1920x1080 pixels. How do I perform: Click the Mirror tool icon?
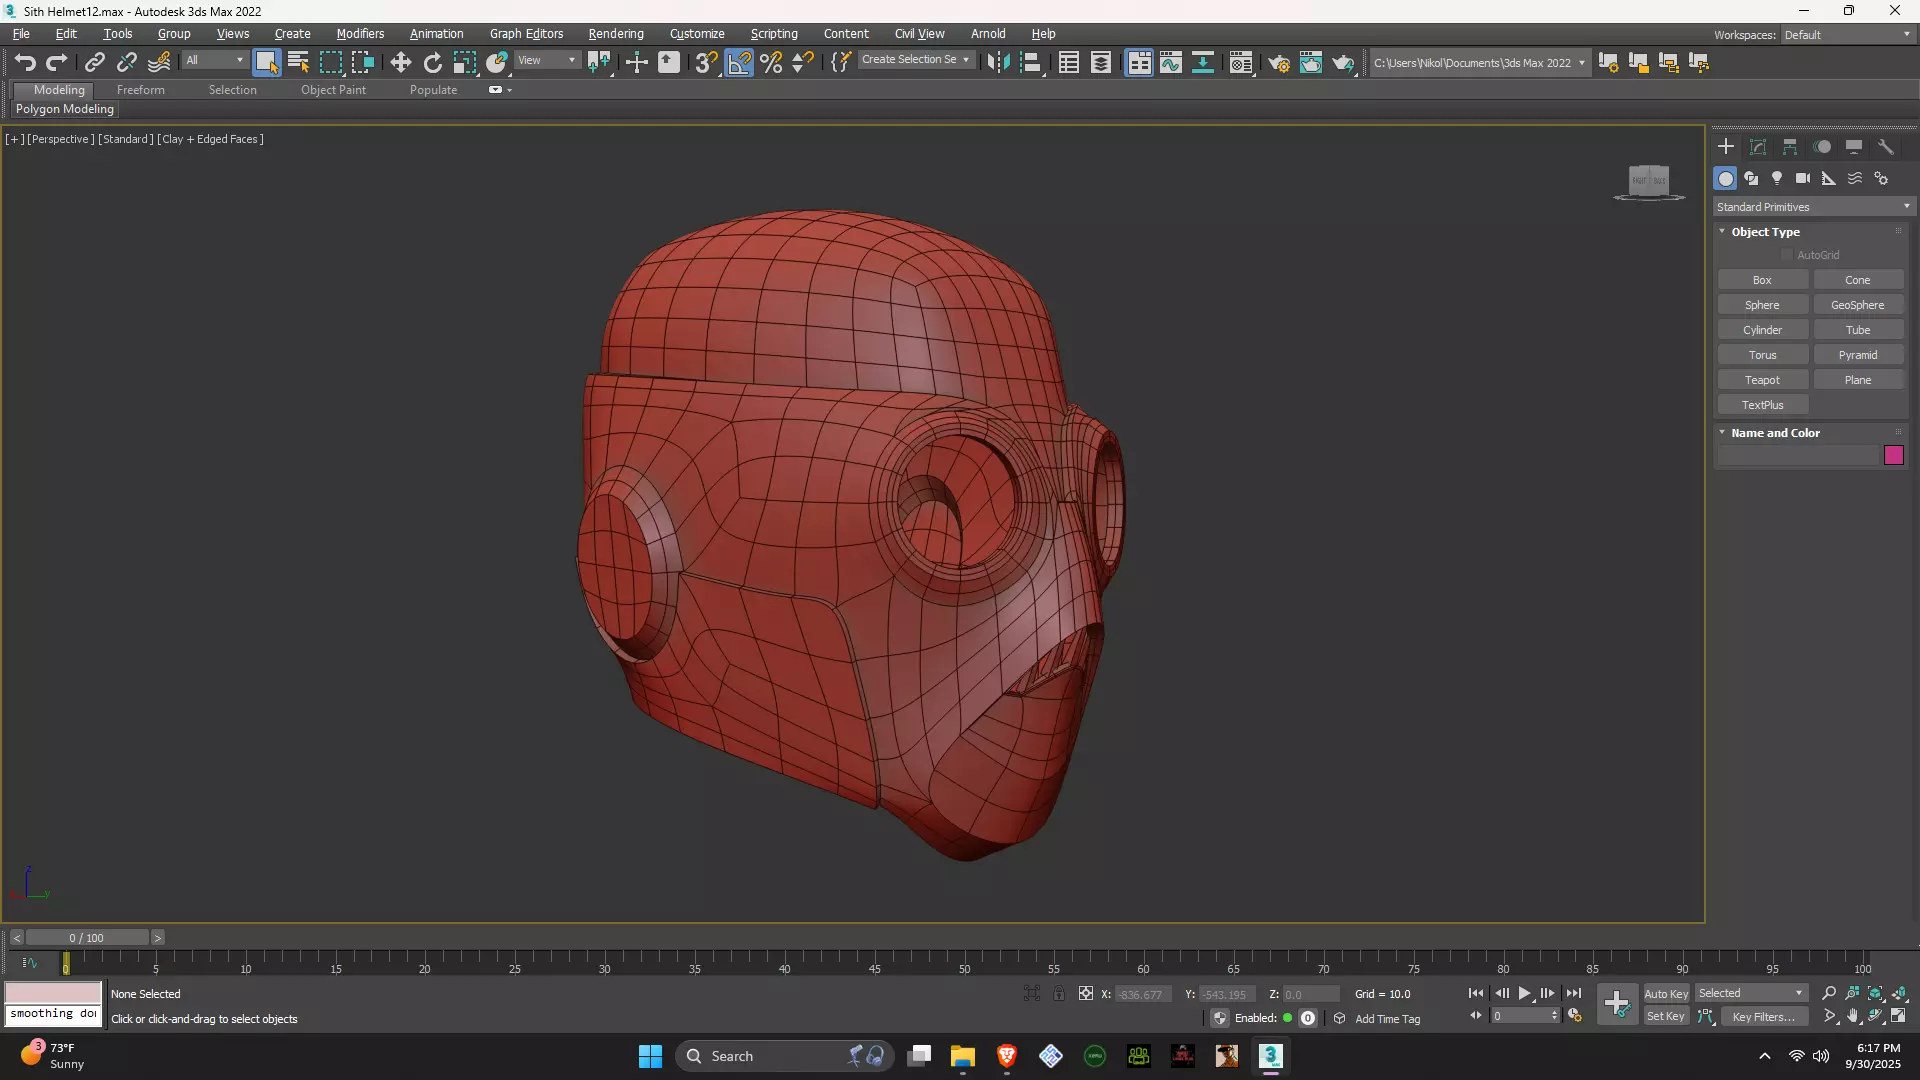[x=998, y=62]
